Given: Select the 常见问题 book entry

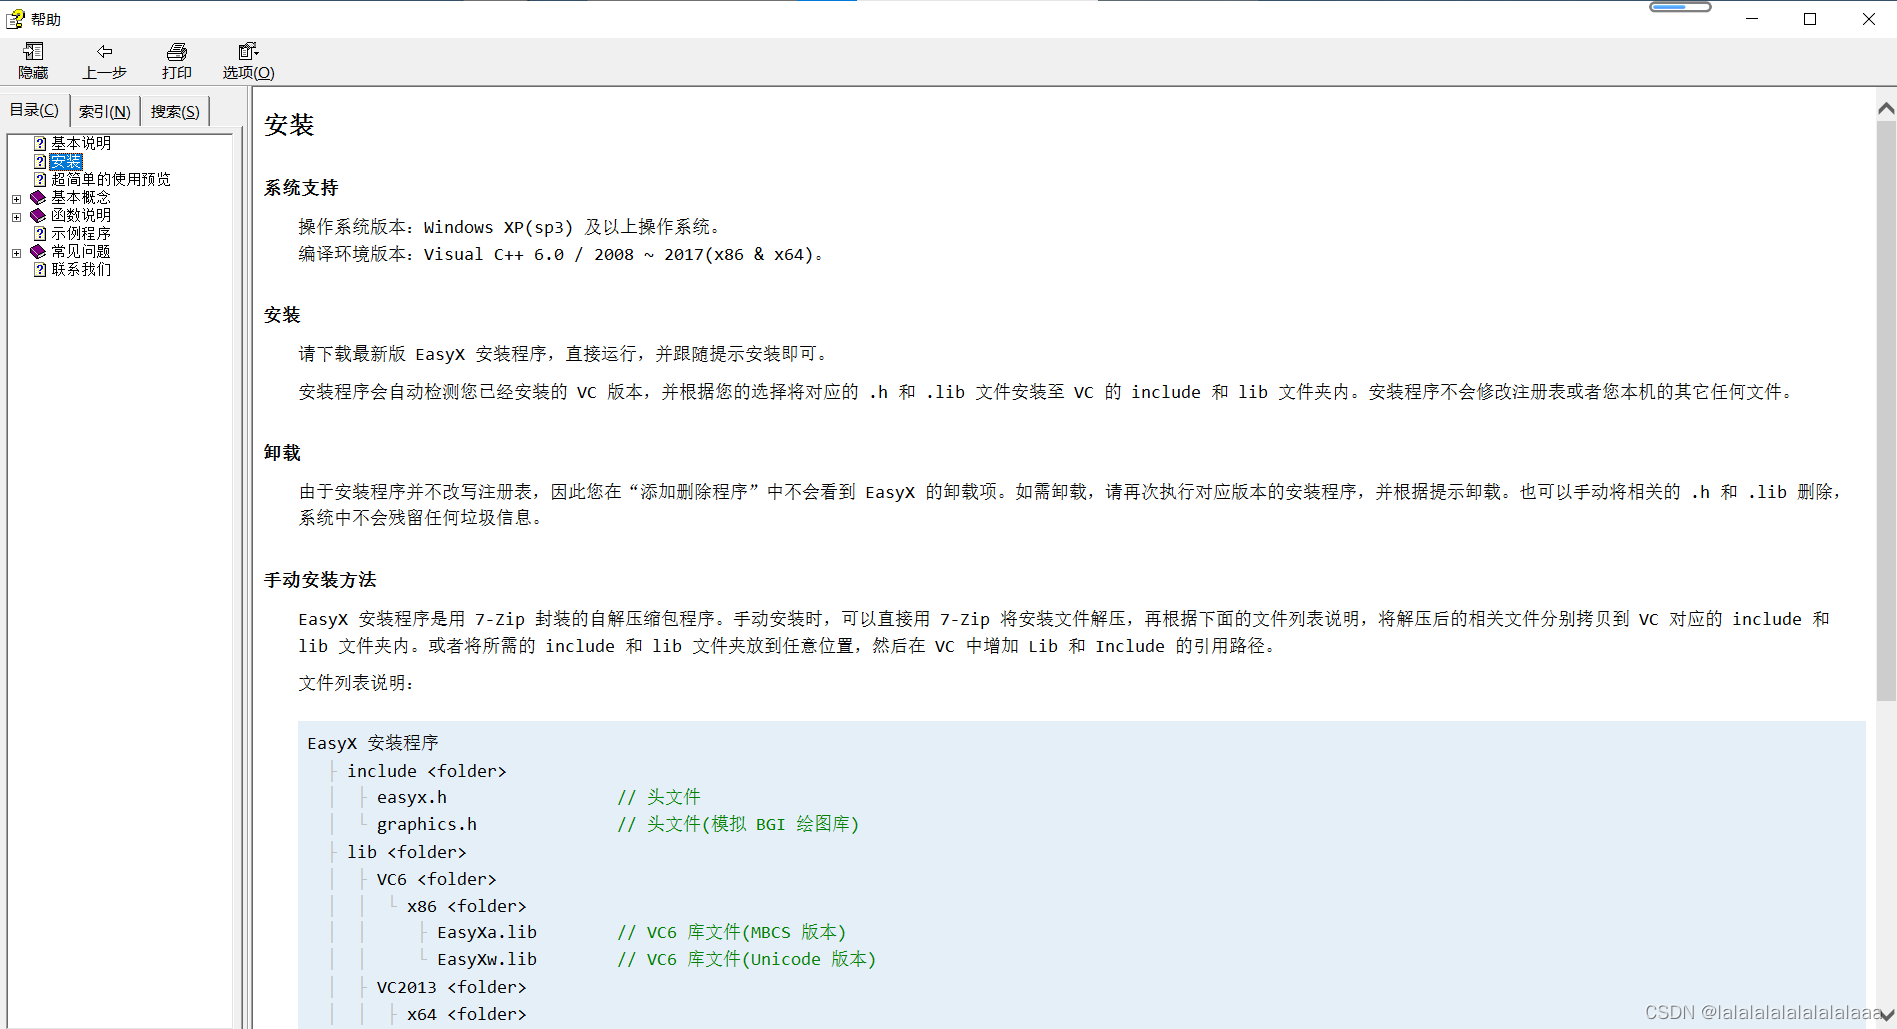Looking at the screenshot, I should (81, 252).
